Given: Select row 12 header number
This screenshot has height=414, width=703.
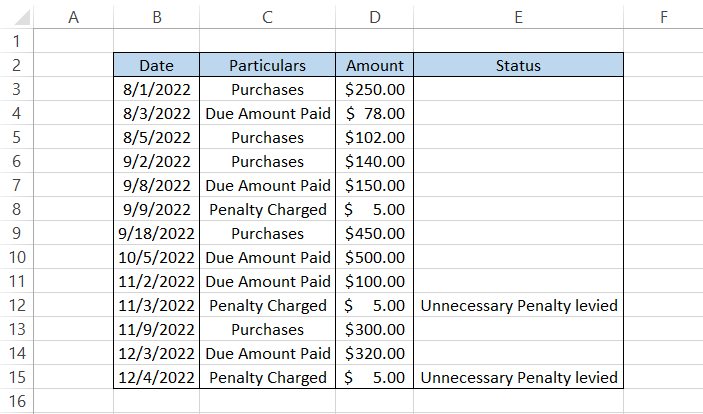Looking at the screenshot, I should point(15,306).
